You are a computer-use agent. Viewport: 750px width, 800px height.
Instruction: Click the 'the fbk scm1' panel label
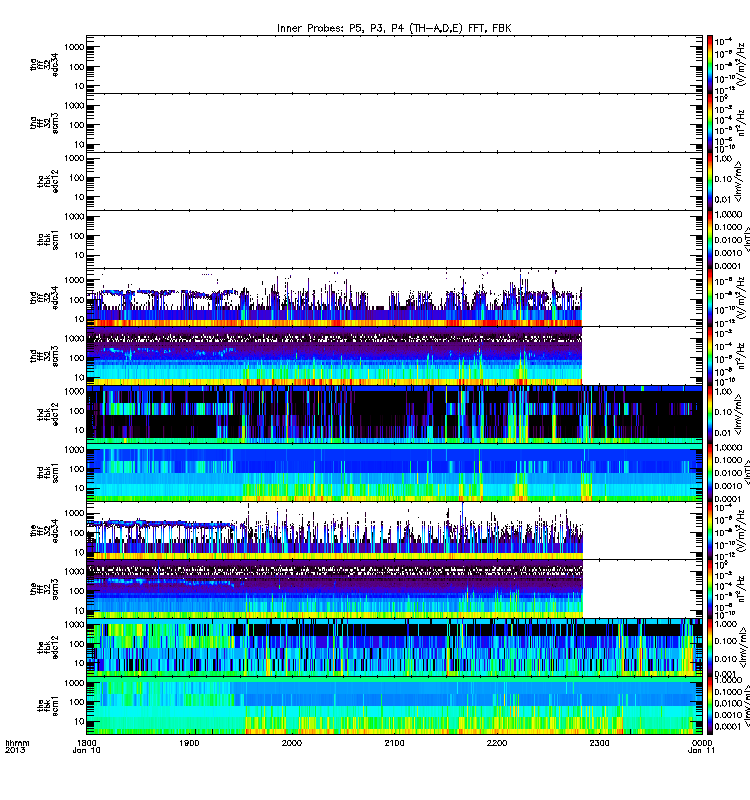coord(48,706)
